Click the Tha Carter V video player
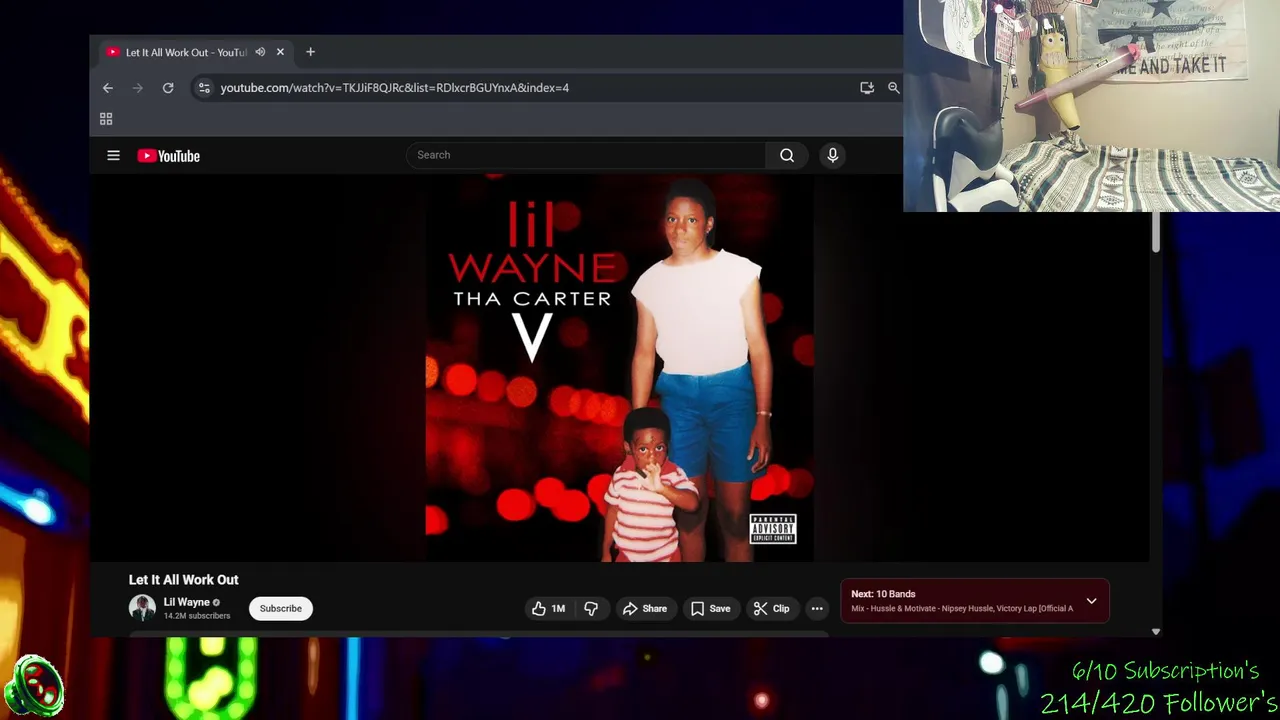The image size is (1280, 720). coord(620,368)
